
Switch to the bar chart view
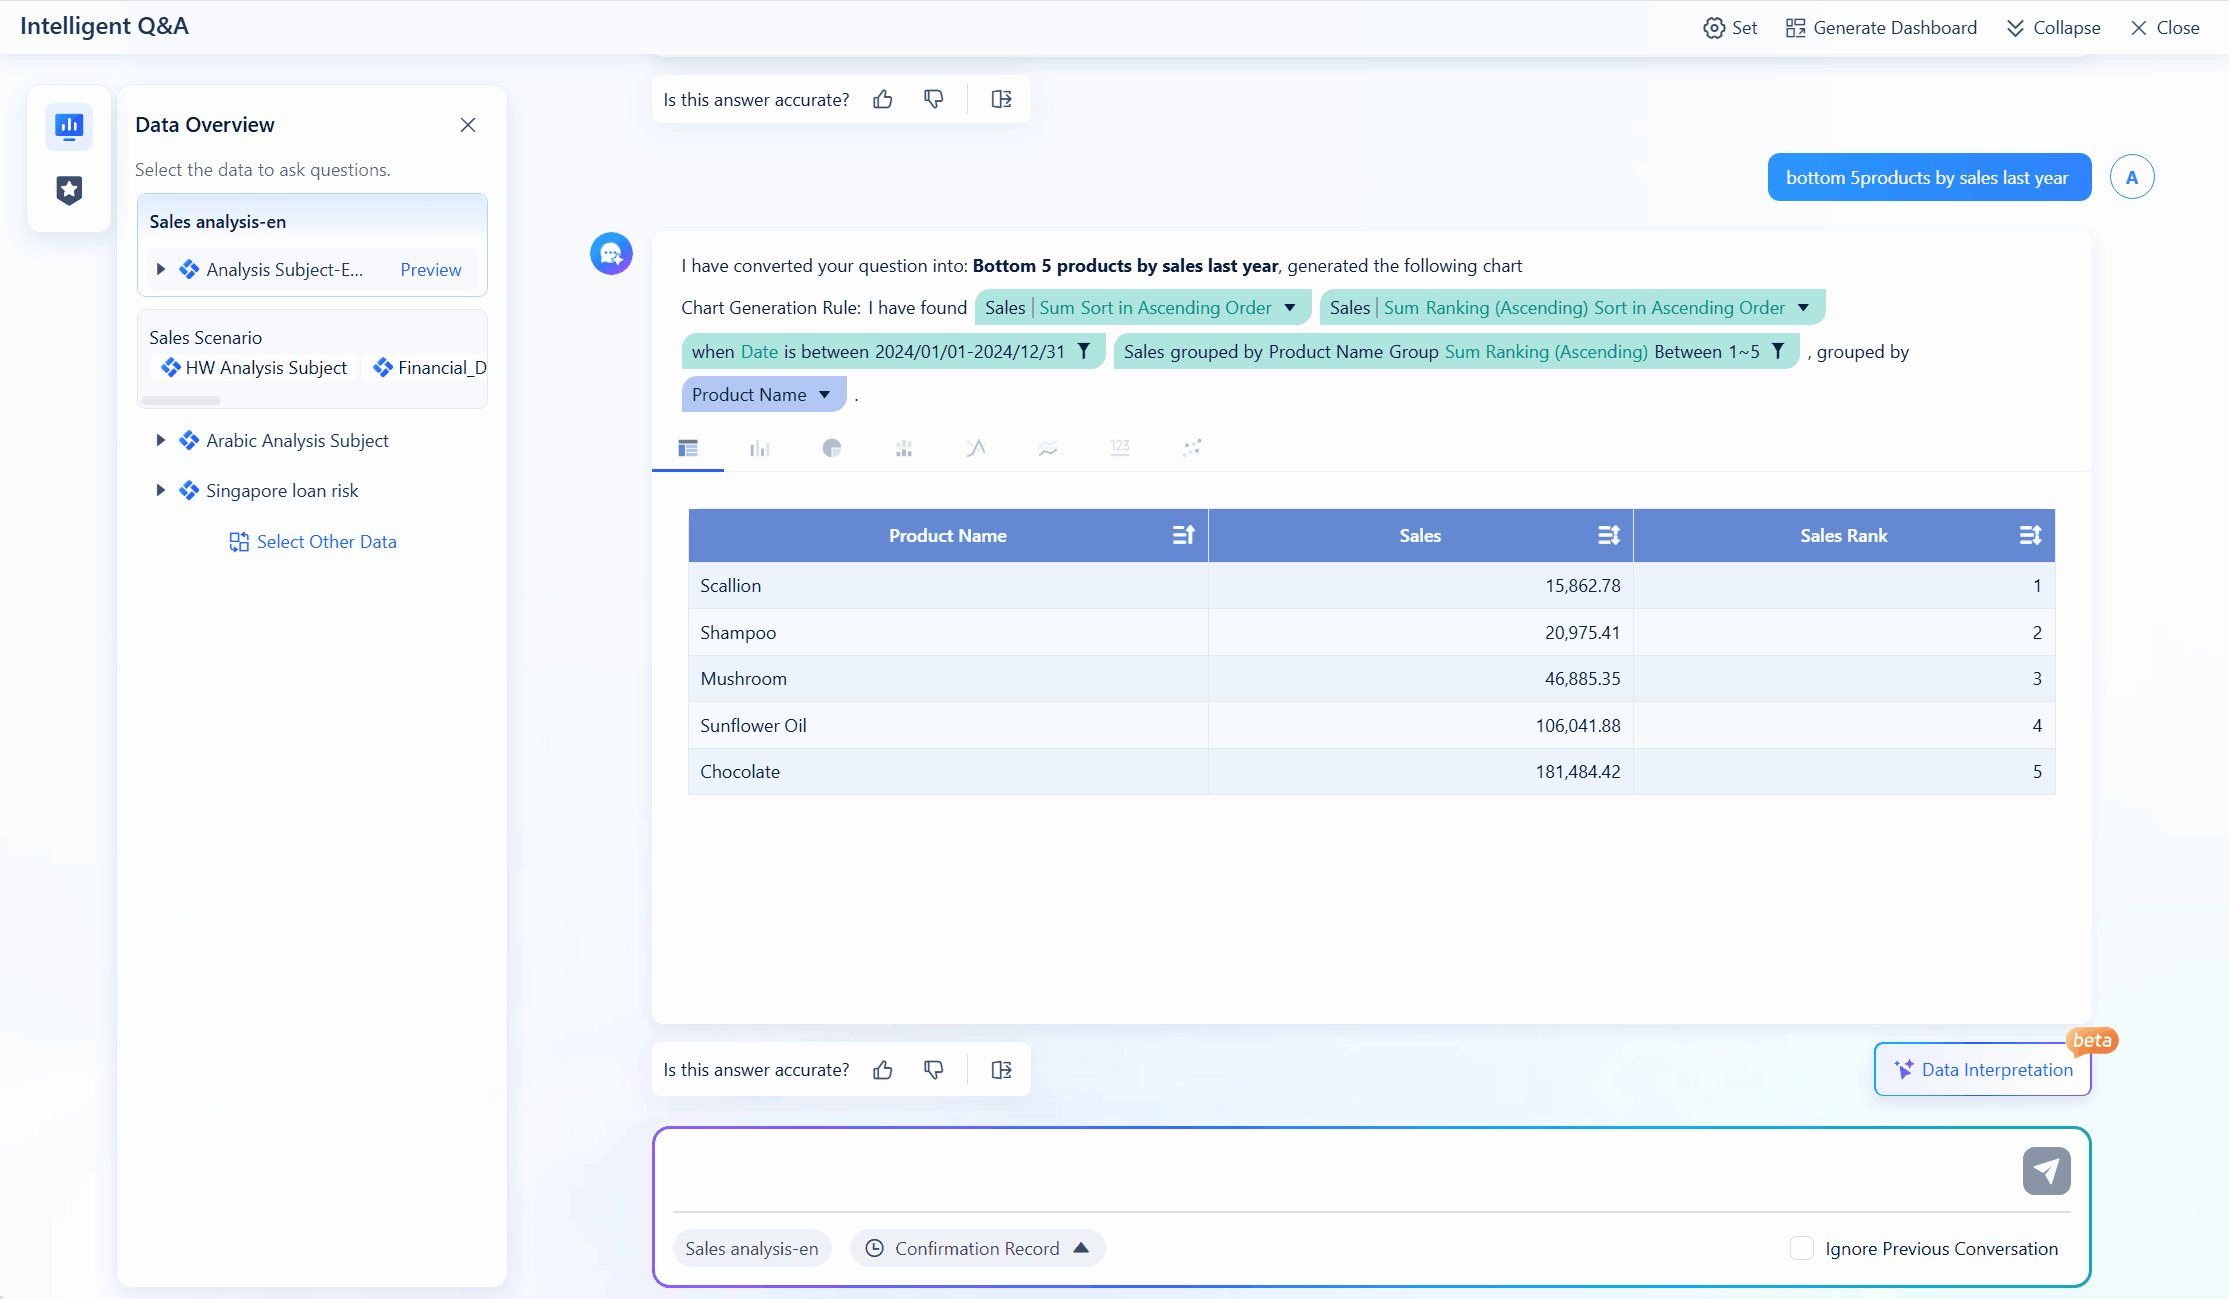click(760, 448)
